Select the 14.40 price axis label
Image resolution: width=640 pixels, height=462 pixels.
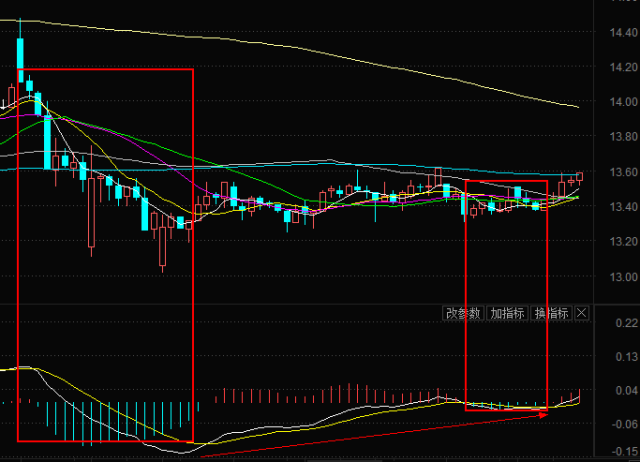(624, 32)
